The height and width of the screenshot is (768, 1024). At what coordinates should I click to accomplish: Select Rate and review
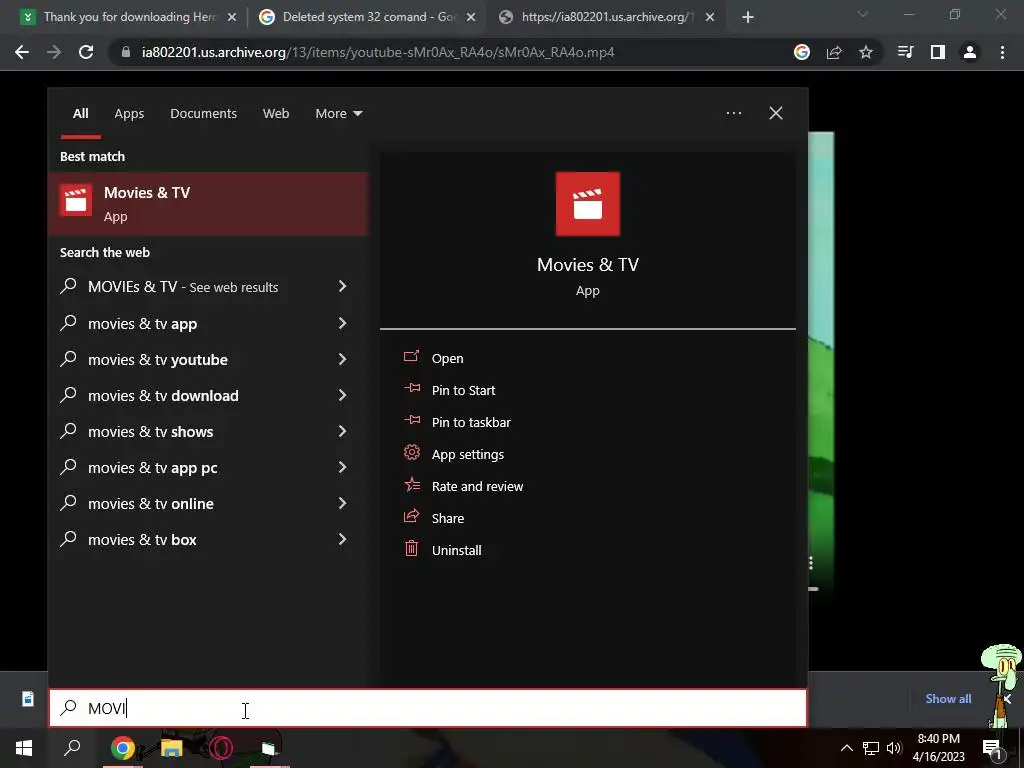pyautogui.click(x=477, y=487)
